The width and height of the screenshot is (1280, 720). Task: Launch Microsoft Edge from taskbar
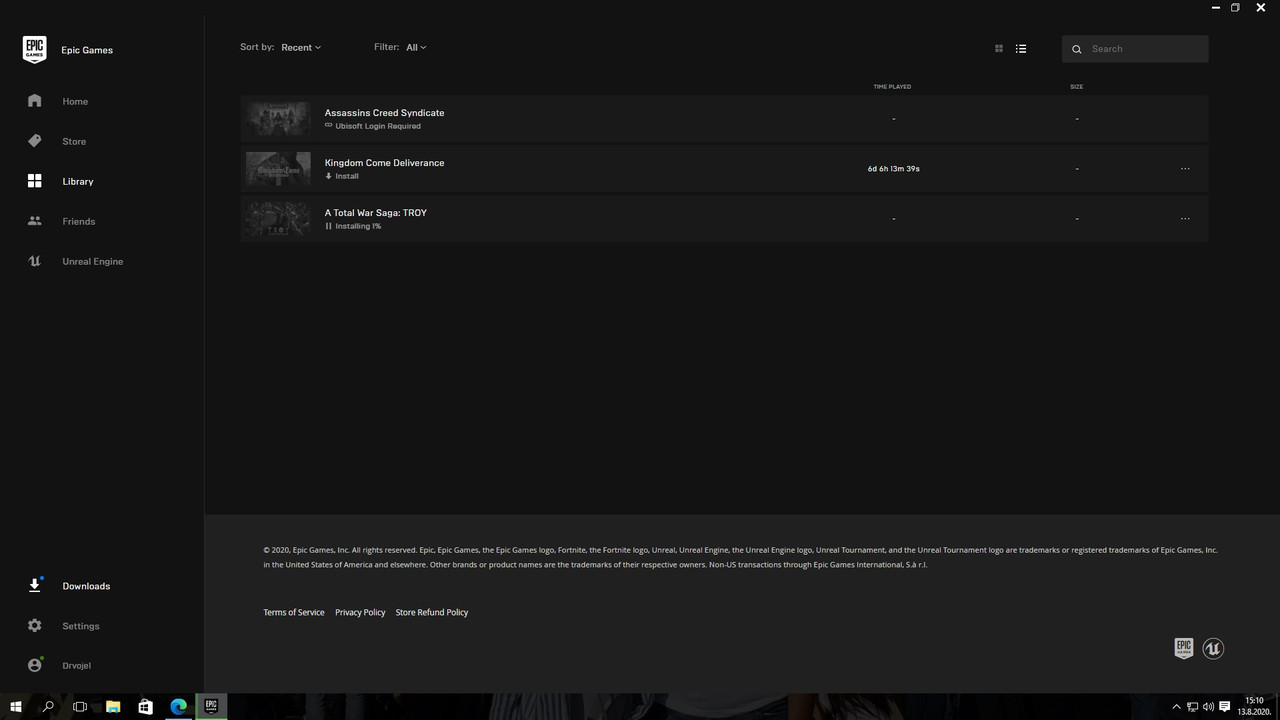click(x=178, y=706)
